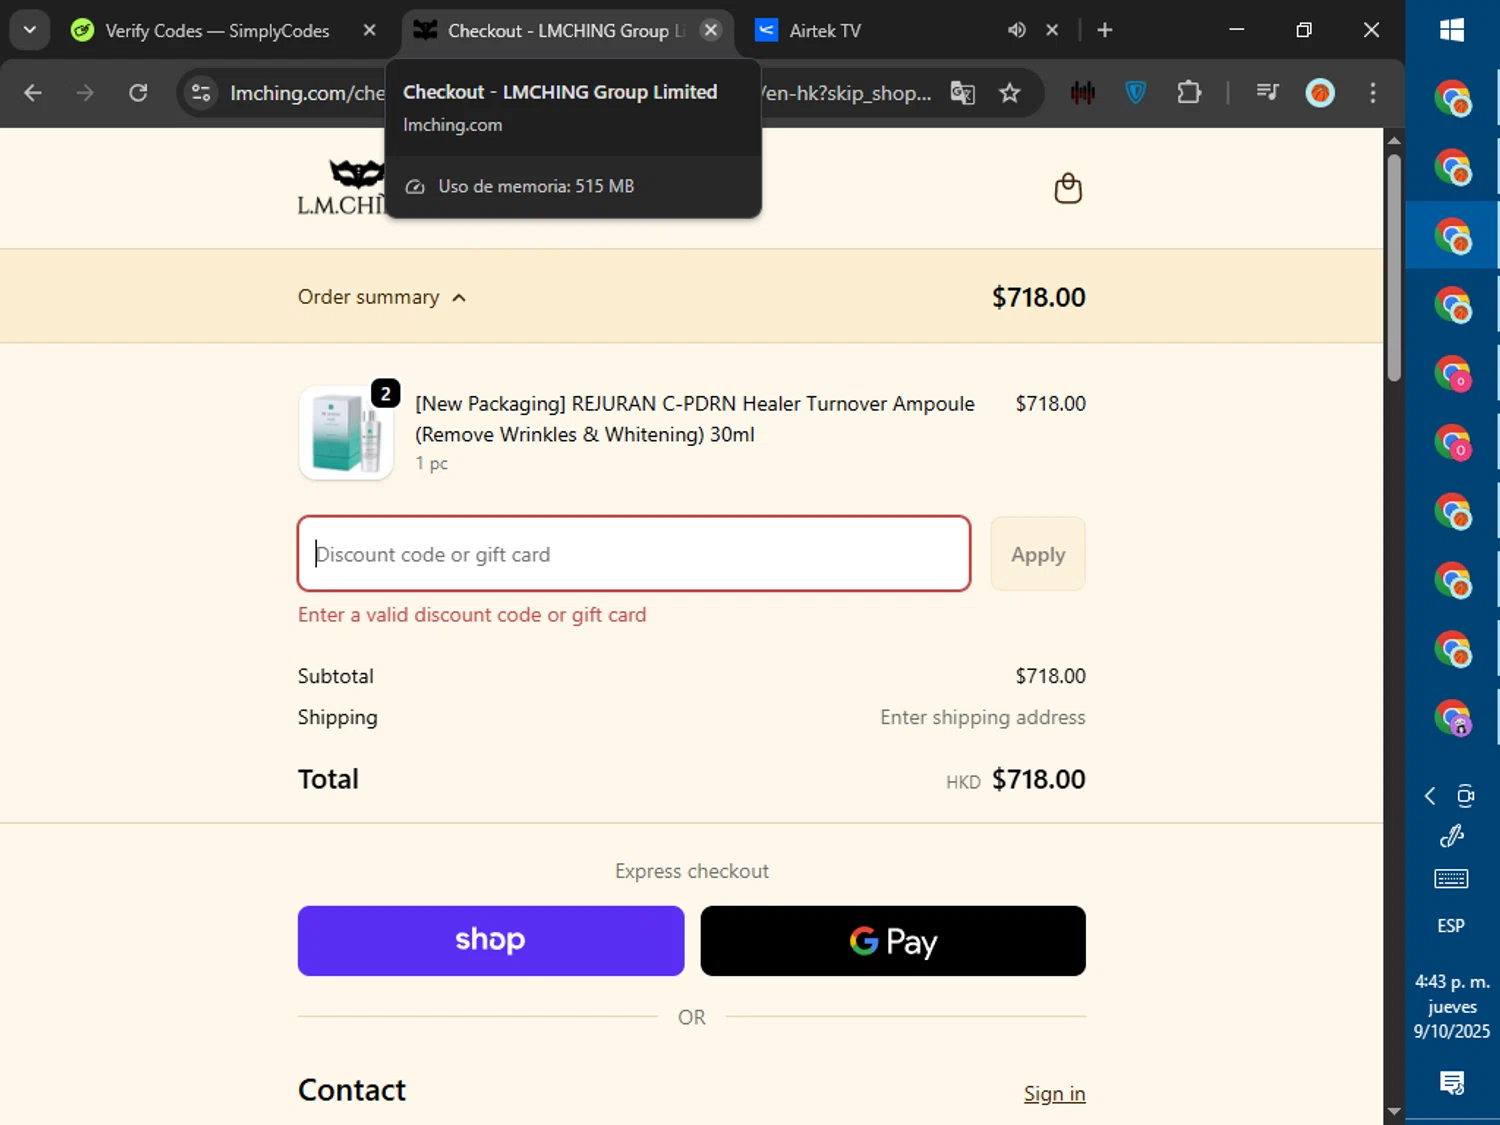This screenshot has height=1125, width=1500.
Task: Click the L.M.CHING store logo
Action: (x=341, y=188)
